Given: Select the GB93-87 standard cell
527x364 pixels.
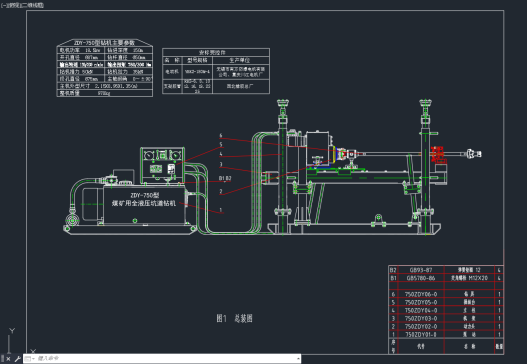Looking at the screenshot, I should pyautogui.click(x=421, y=270).
